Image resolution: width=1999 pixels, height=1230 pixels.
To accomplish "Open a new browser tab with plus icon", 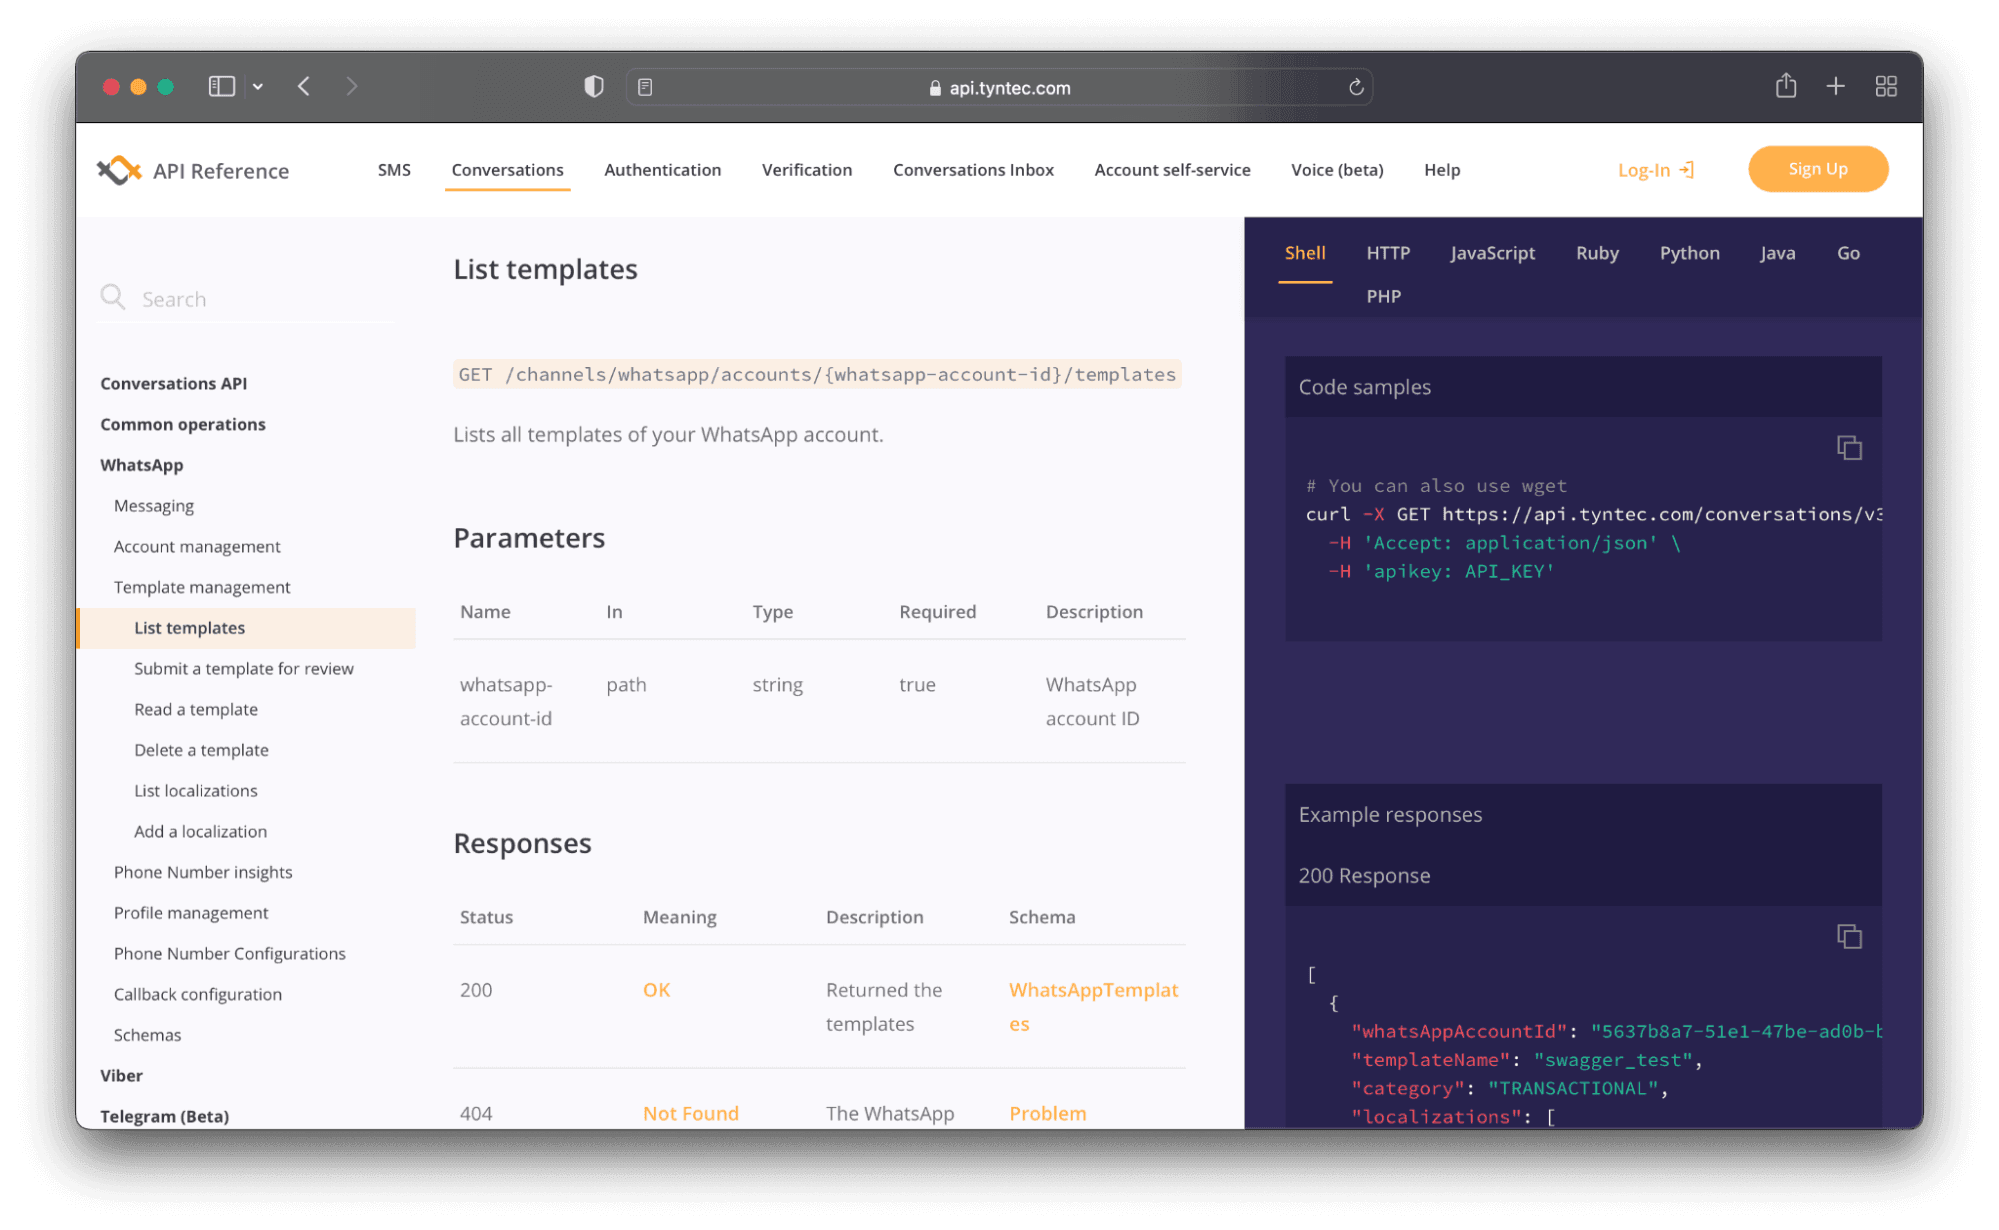I will tap(1836, 86).
